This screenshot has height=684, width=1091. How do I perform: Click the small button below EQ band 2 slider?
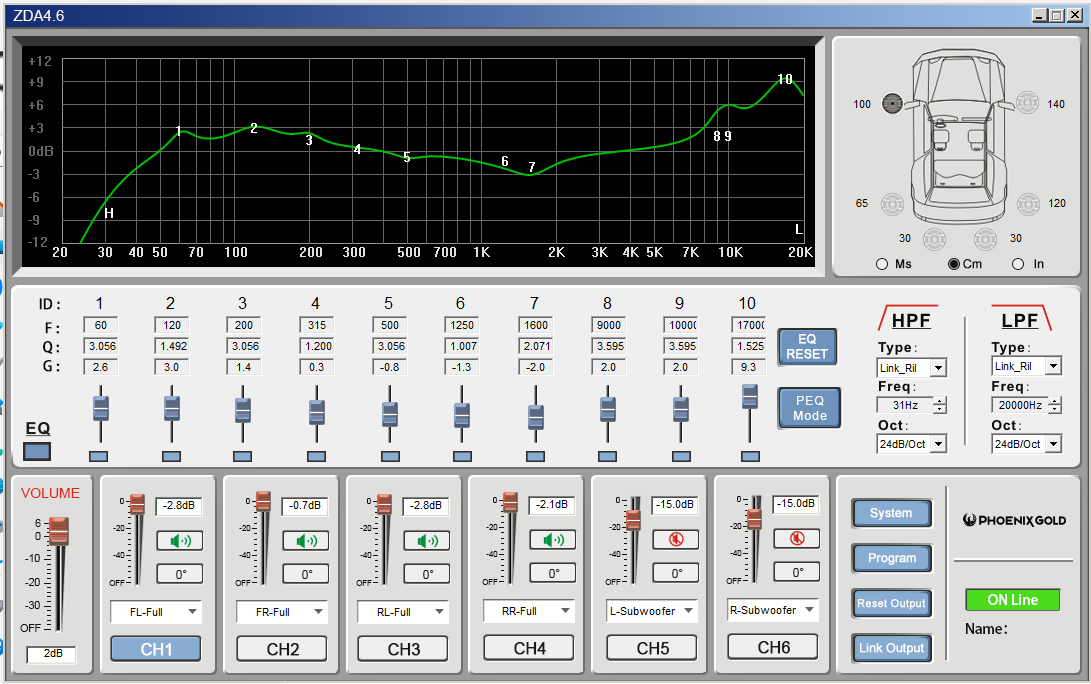point(171,456)
